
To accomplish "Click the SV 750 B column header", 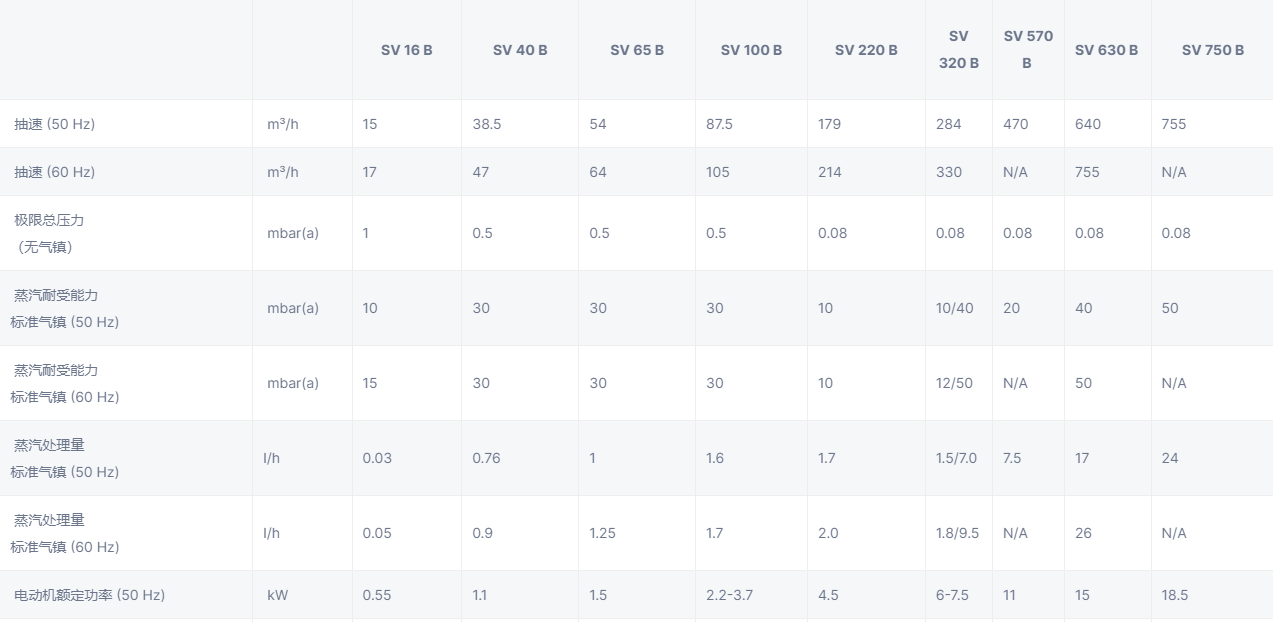I will 1212,50.
